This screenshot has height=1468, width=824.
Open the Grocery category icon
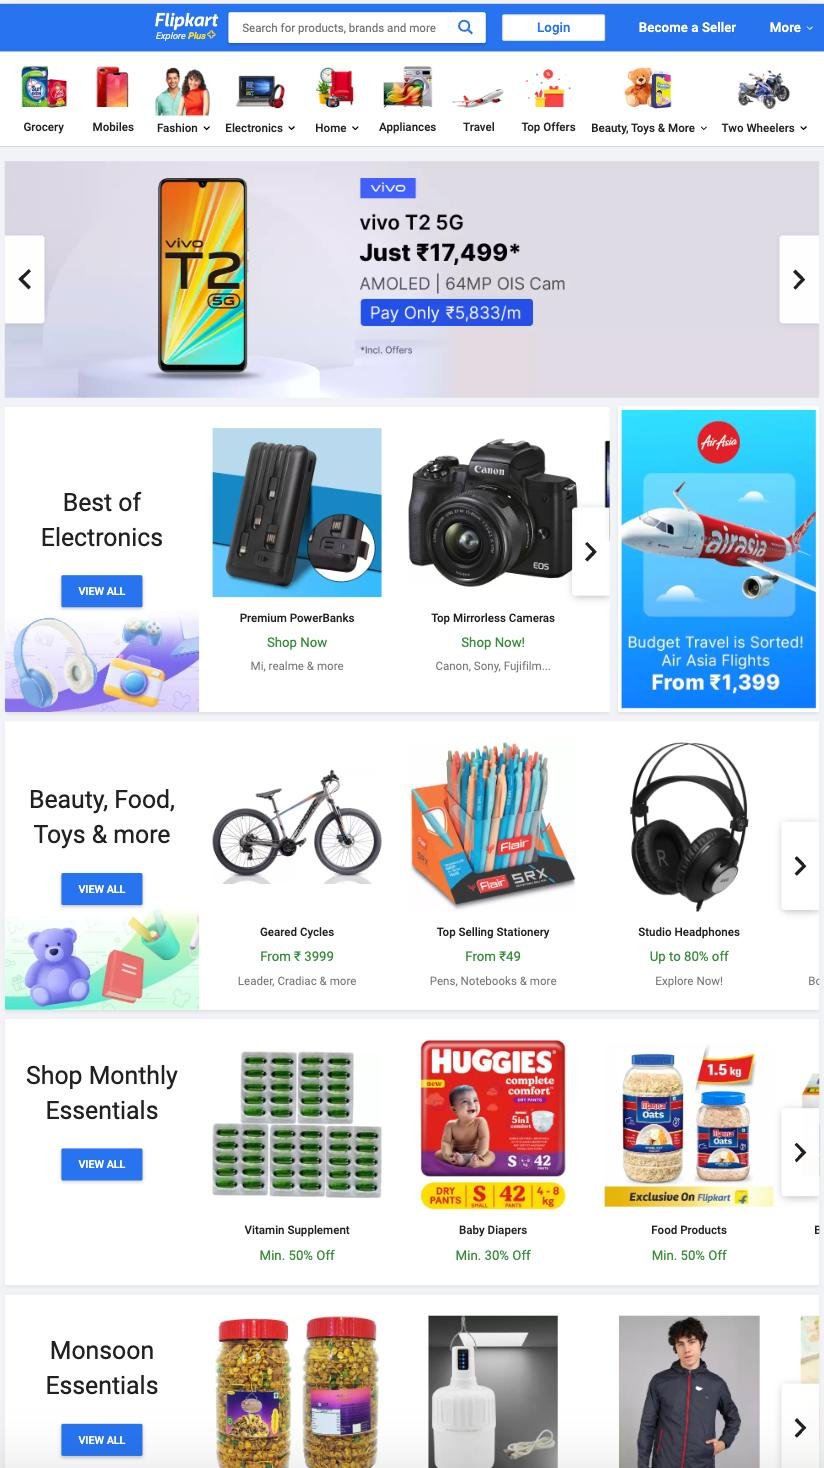pyautogui.click(x=44, y=88)
